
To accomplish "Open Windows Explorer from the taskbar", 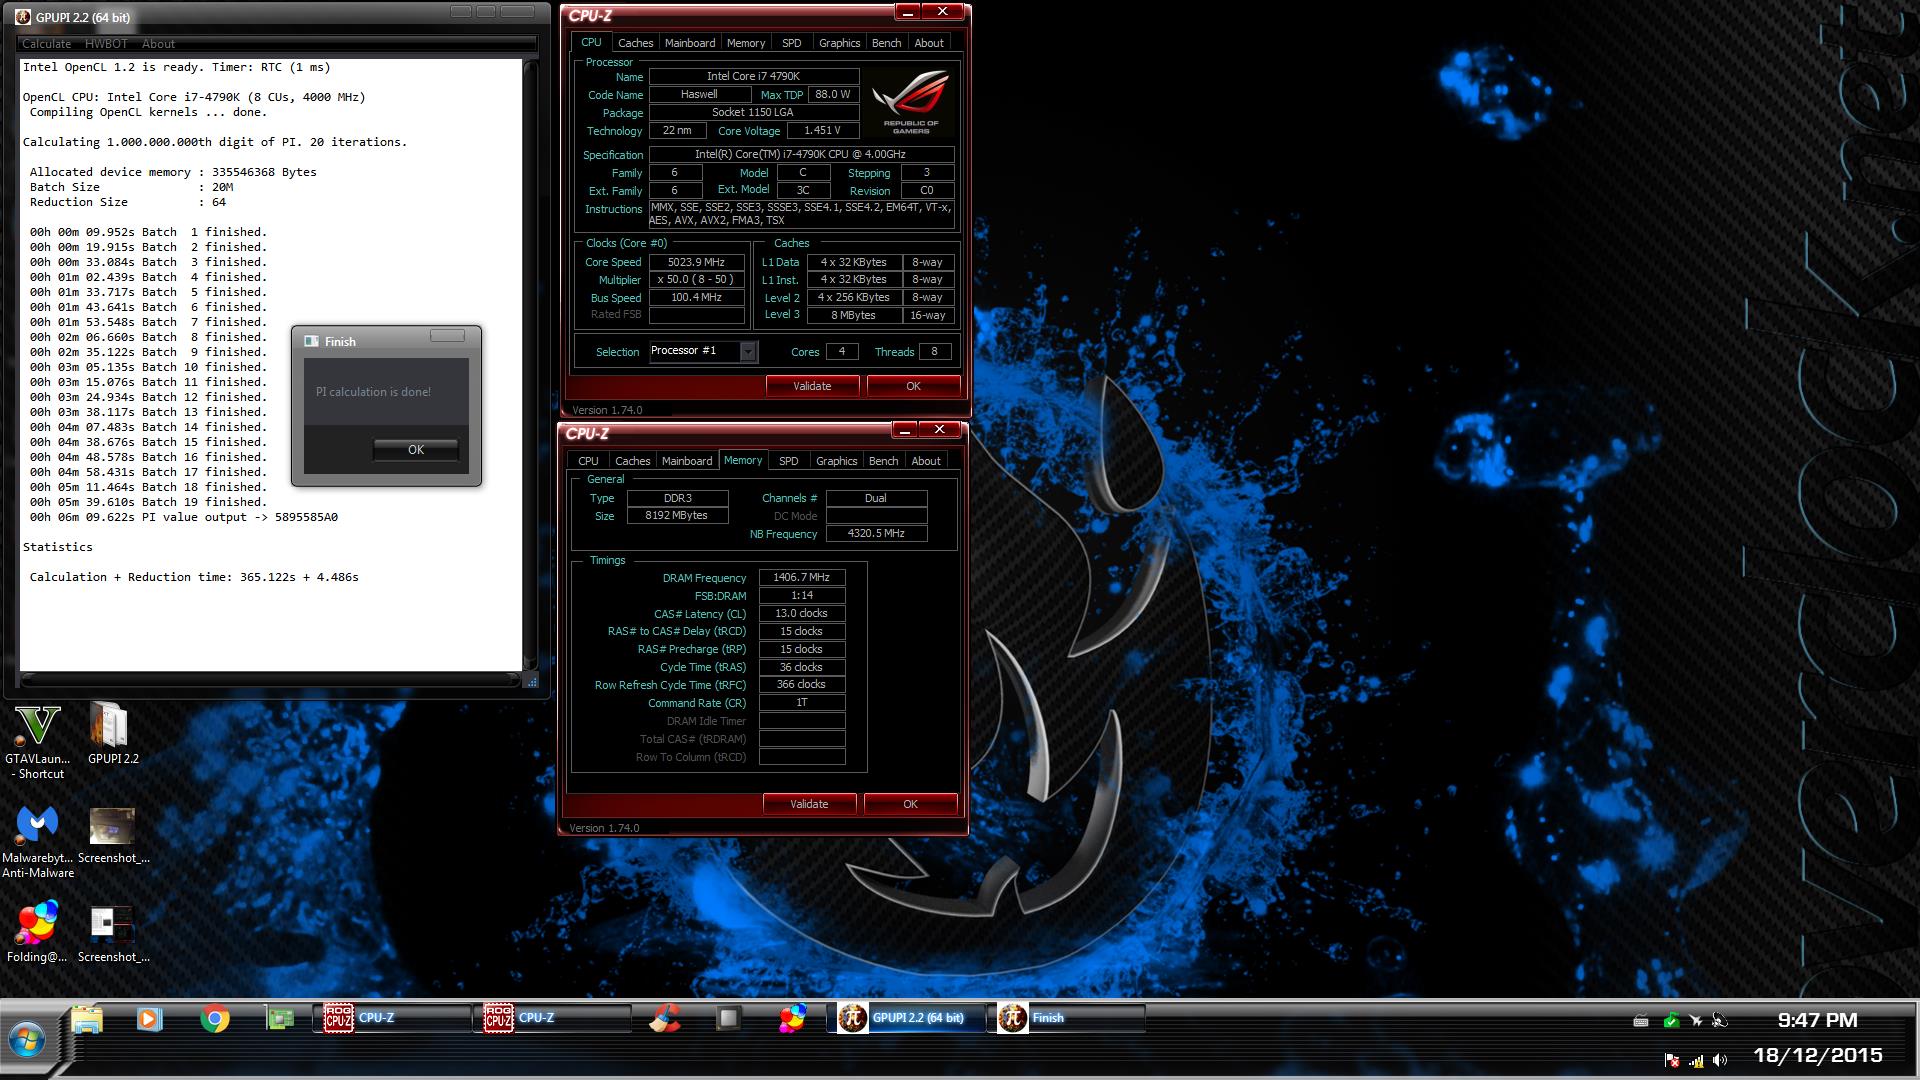I will (x=87, y=1019).
